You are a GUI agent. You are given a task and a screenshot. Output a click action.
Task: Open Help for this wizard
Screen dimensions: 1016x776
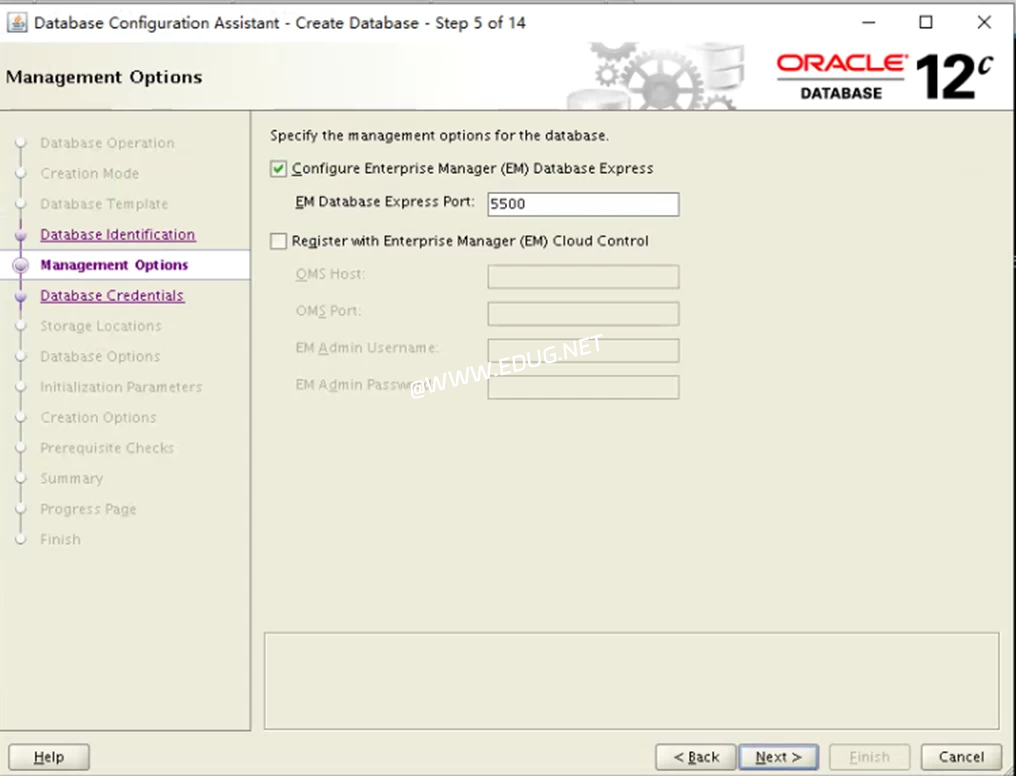(49, 757)
